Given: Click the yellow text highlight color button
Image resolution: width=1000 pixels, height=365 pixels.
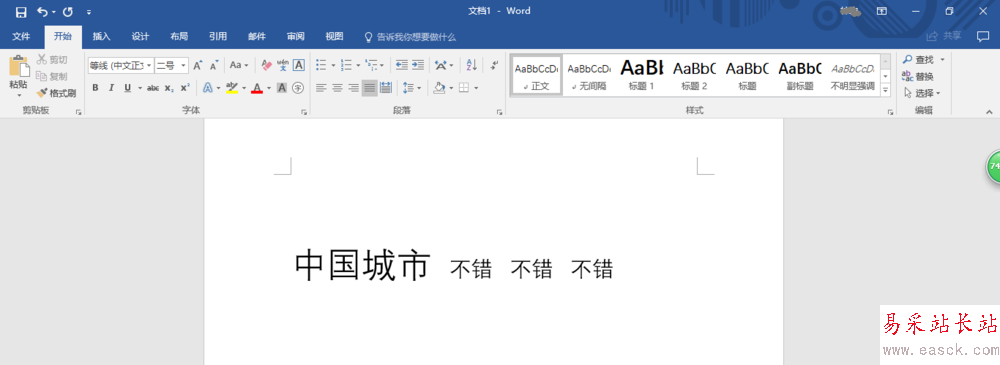Looking at the screenshot, I should (x=232, y=87).
